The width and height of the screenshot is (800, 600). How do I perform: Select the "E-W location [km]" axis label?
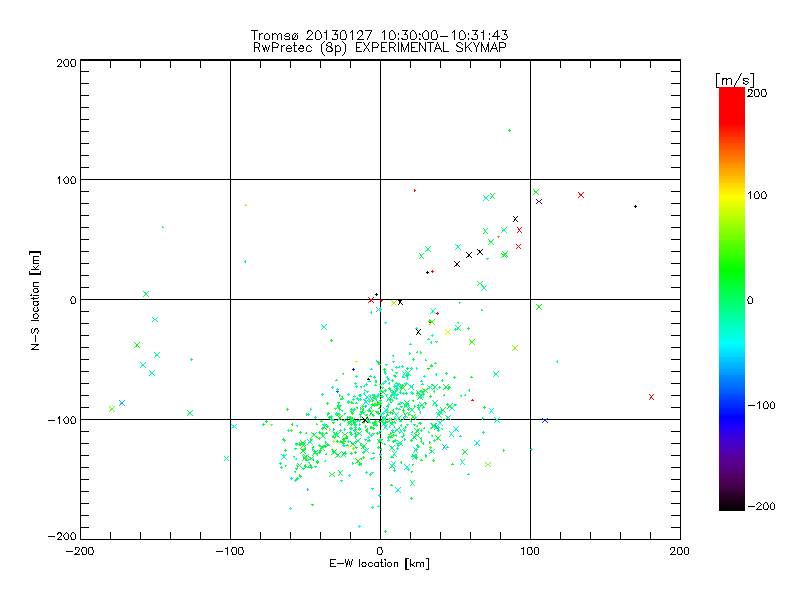379,564
